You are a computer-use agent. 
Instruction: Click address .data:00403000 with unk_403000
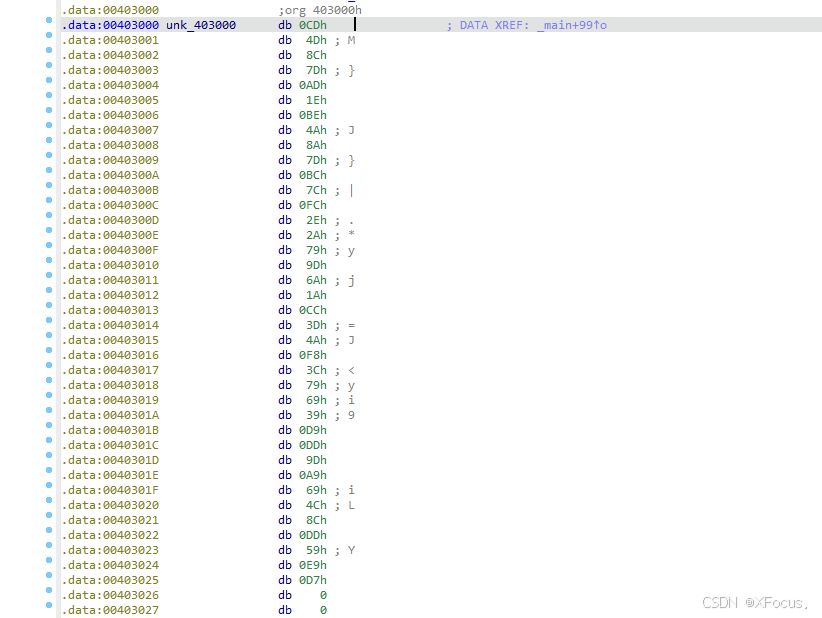[x=110, y=25]
